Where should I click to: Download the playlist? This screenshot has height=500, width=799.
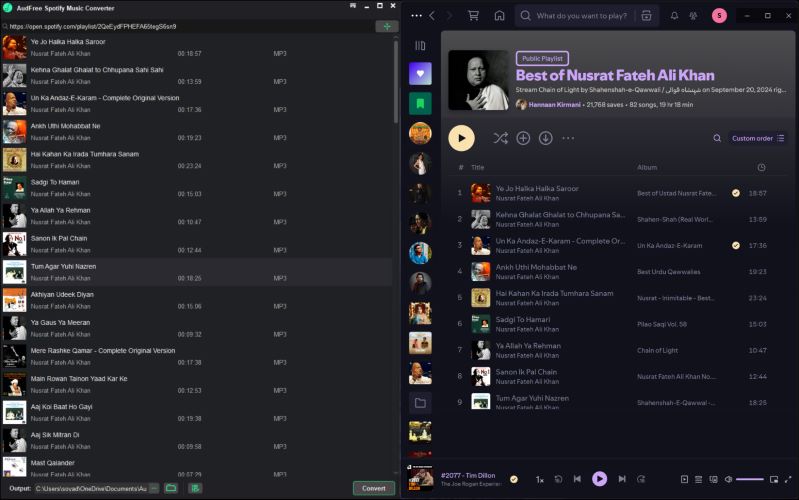coord(545,138)
